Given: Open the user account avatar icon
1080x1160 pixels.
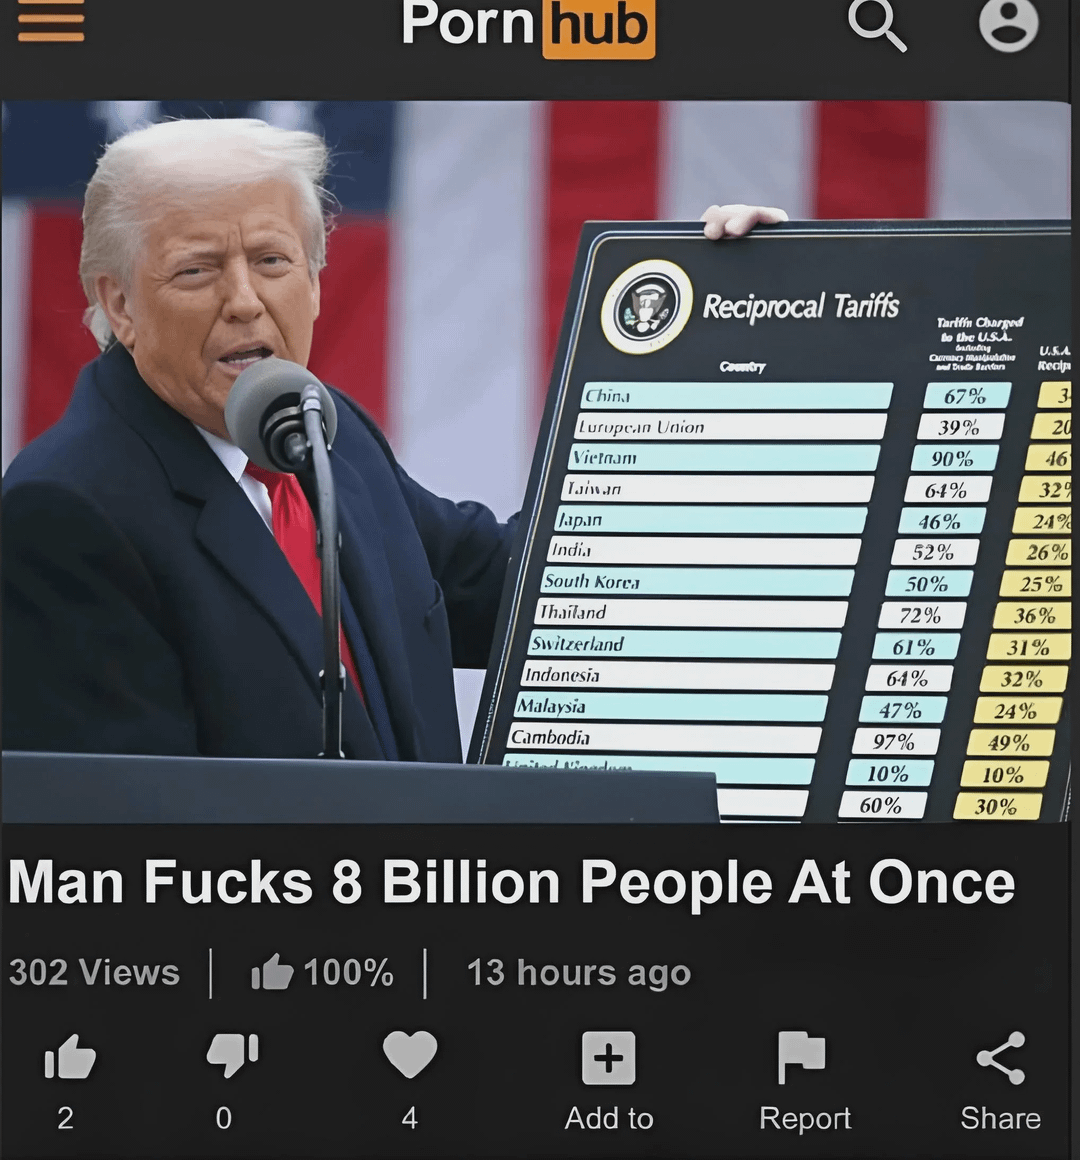Looking at the screenshot, I should 1008,23.
